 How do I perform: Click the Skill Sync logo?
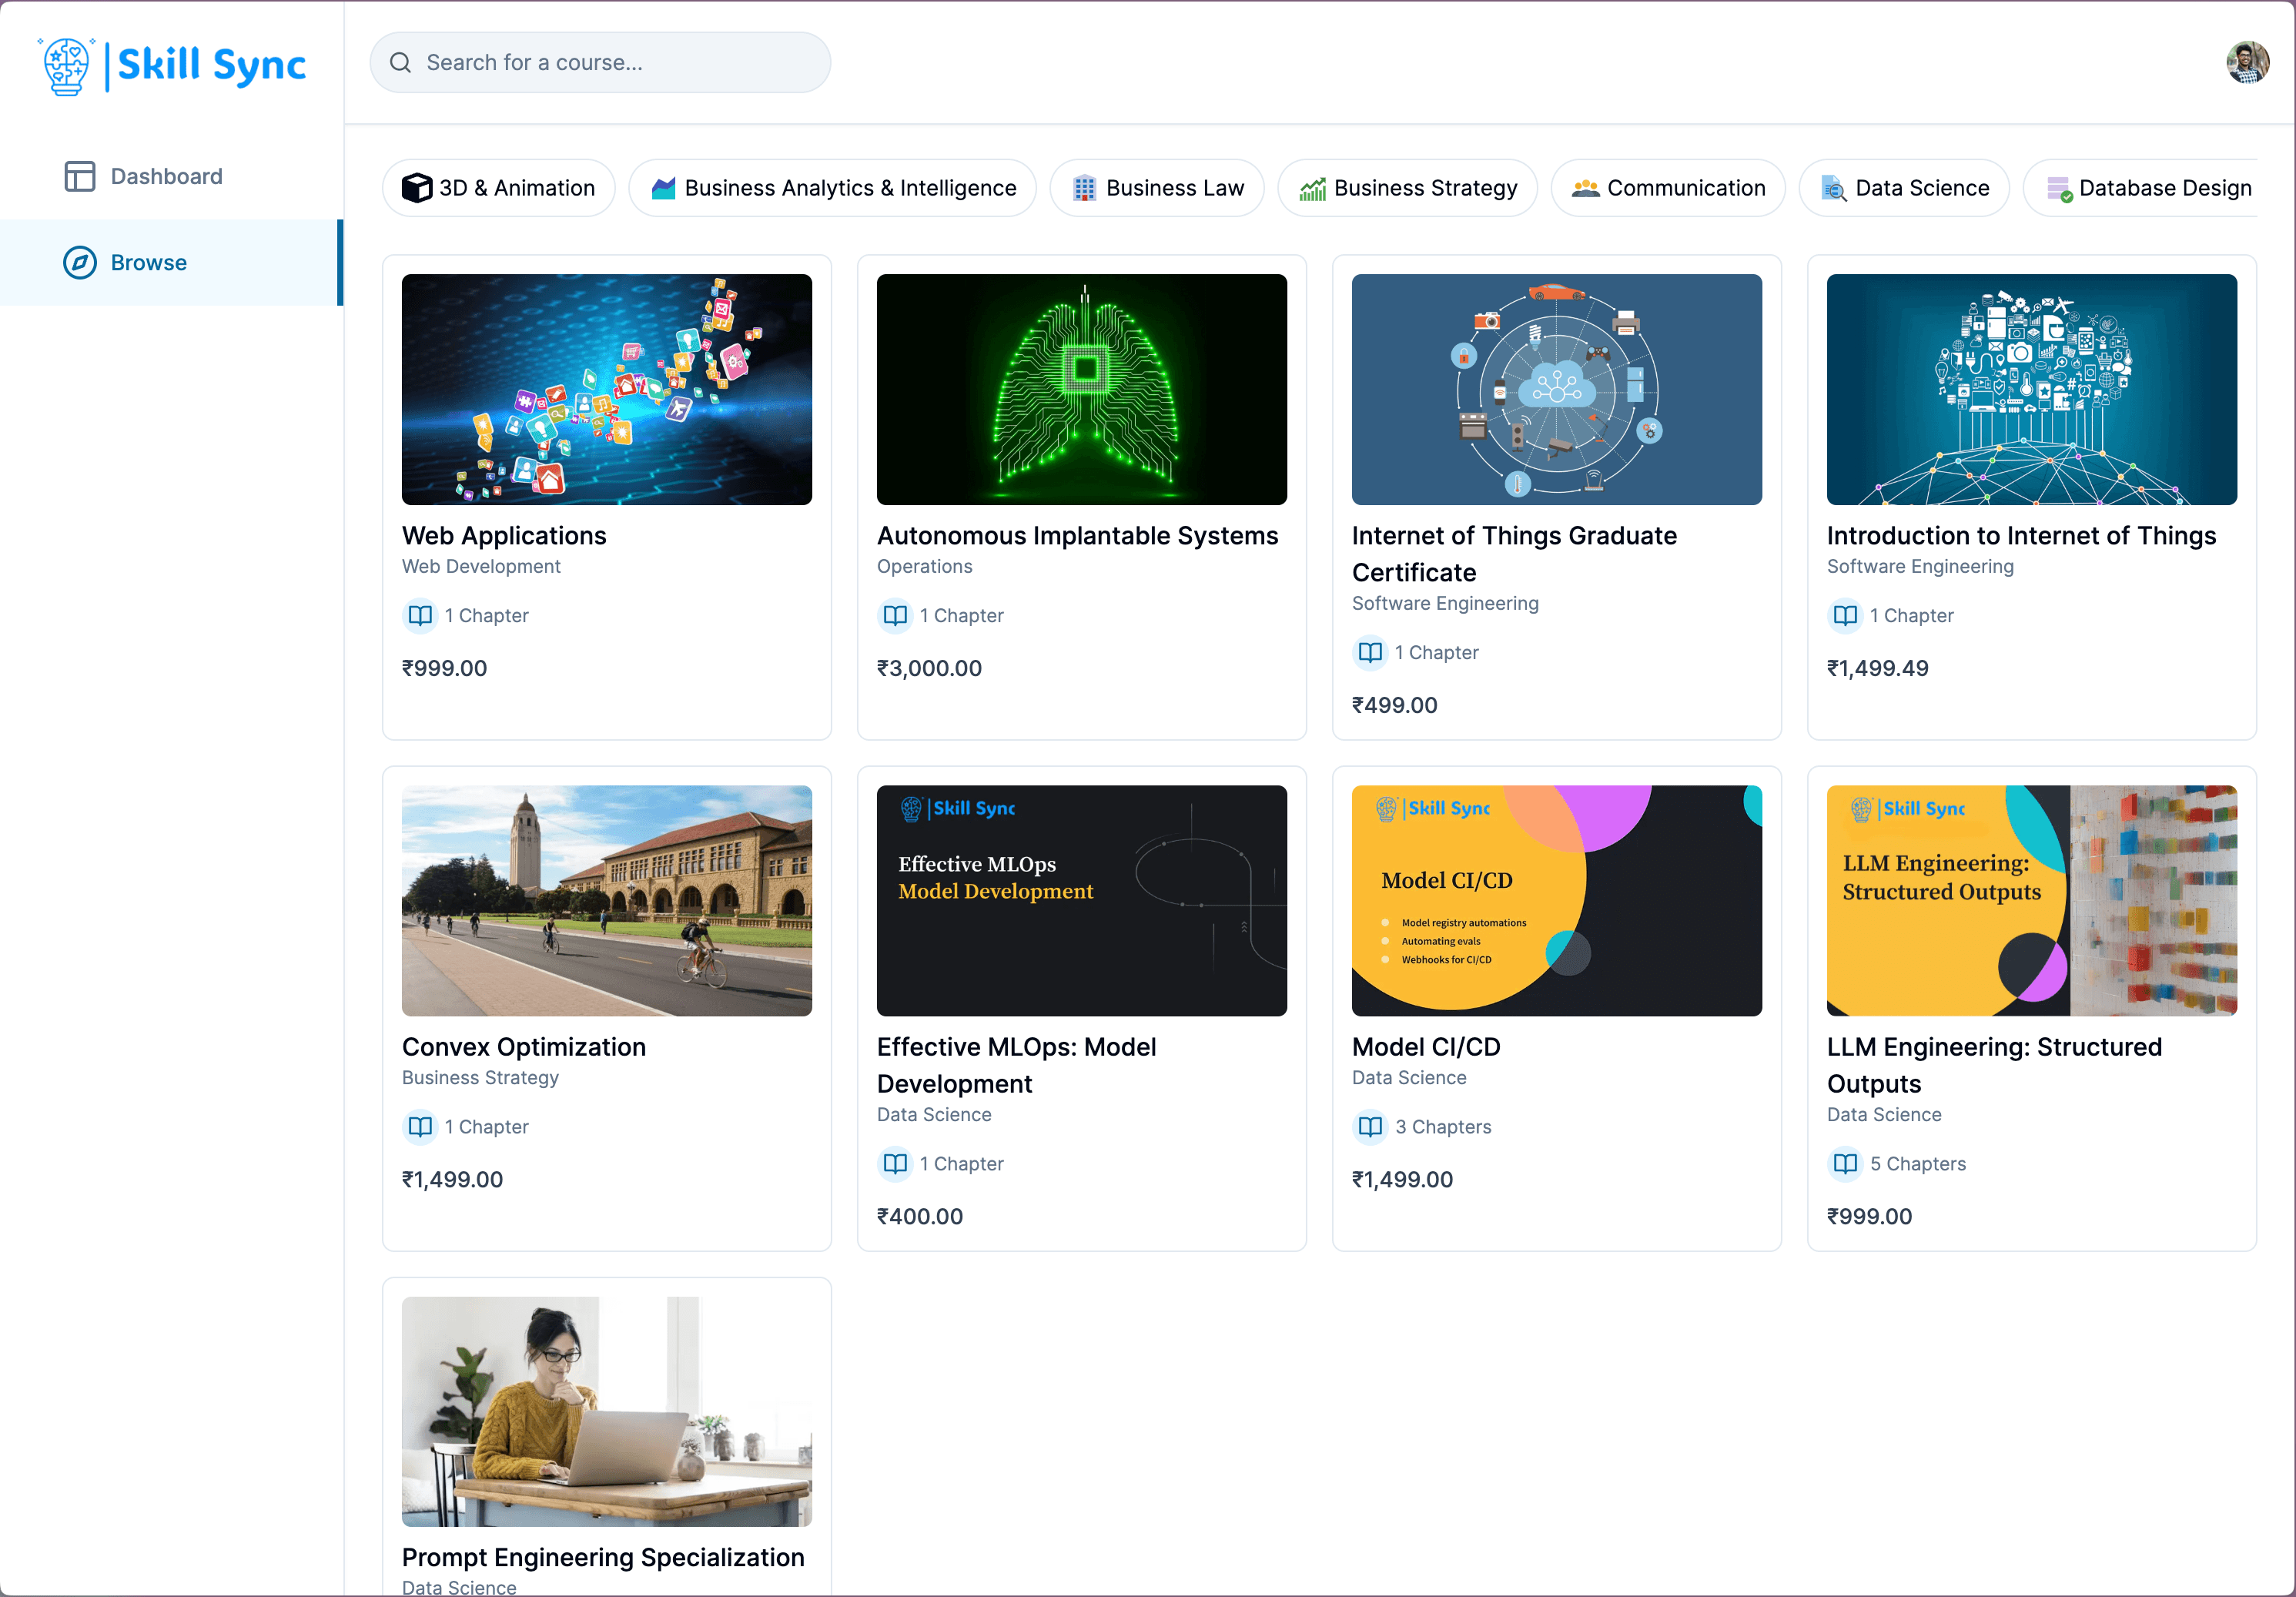click(172, 63)
